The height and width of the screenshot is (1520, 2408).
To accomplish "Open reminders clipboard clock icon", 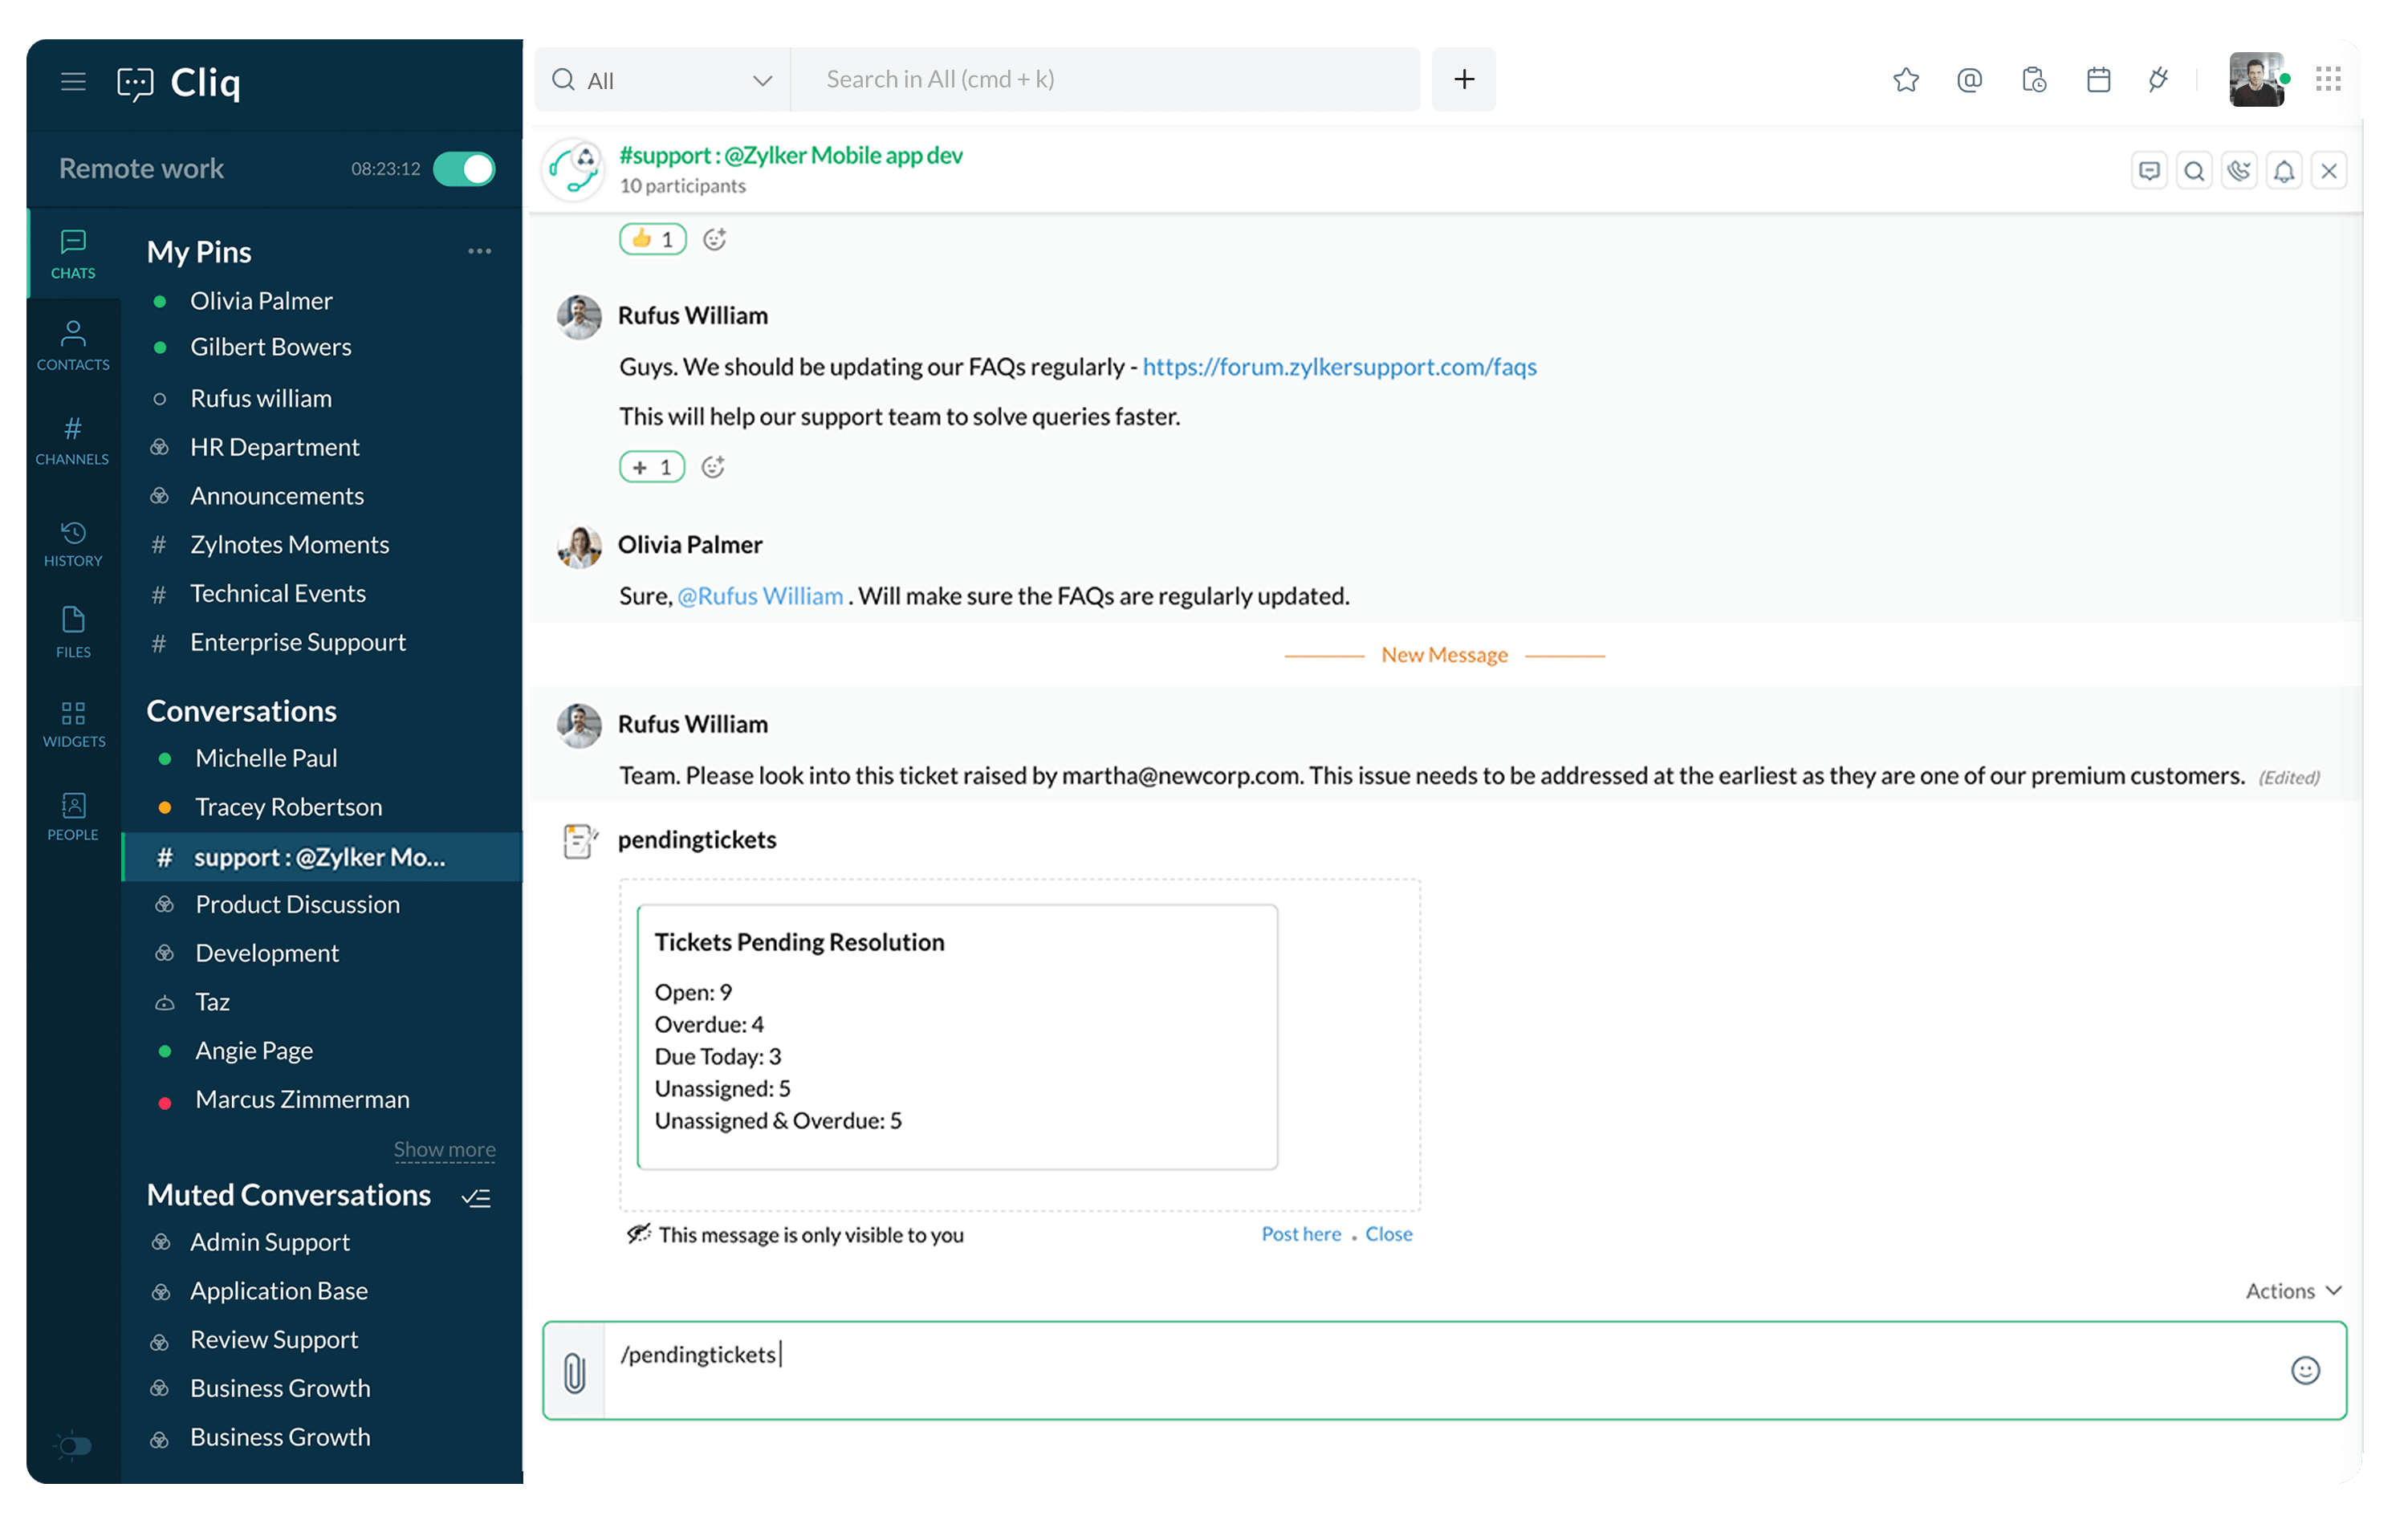I will 2034,79.
